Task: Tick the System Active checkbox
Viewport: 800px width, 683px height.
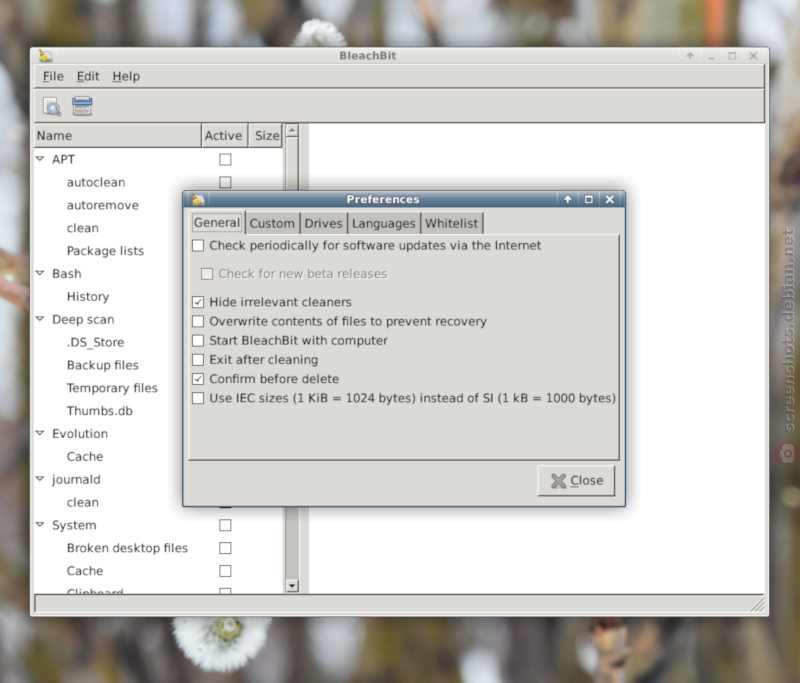Action: [225, 525]
